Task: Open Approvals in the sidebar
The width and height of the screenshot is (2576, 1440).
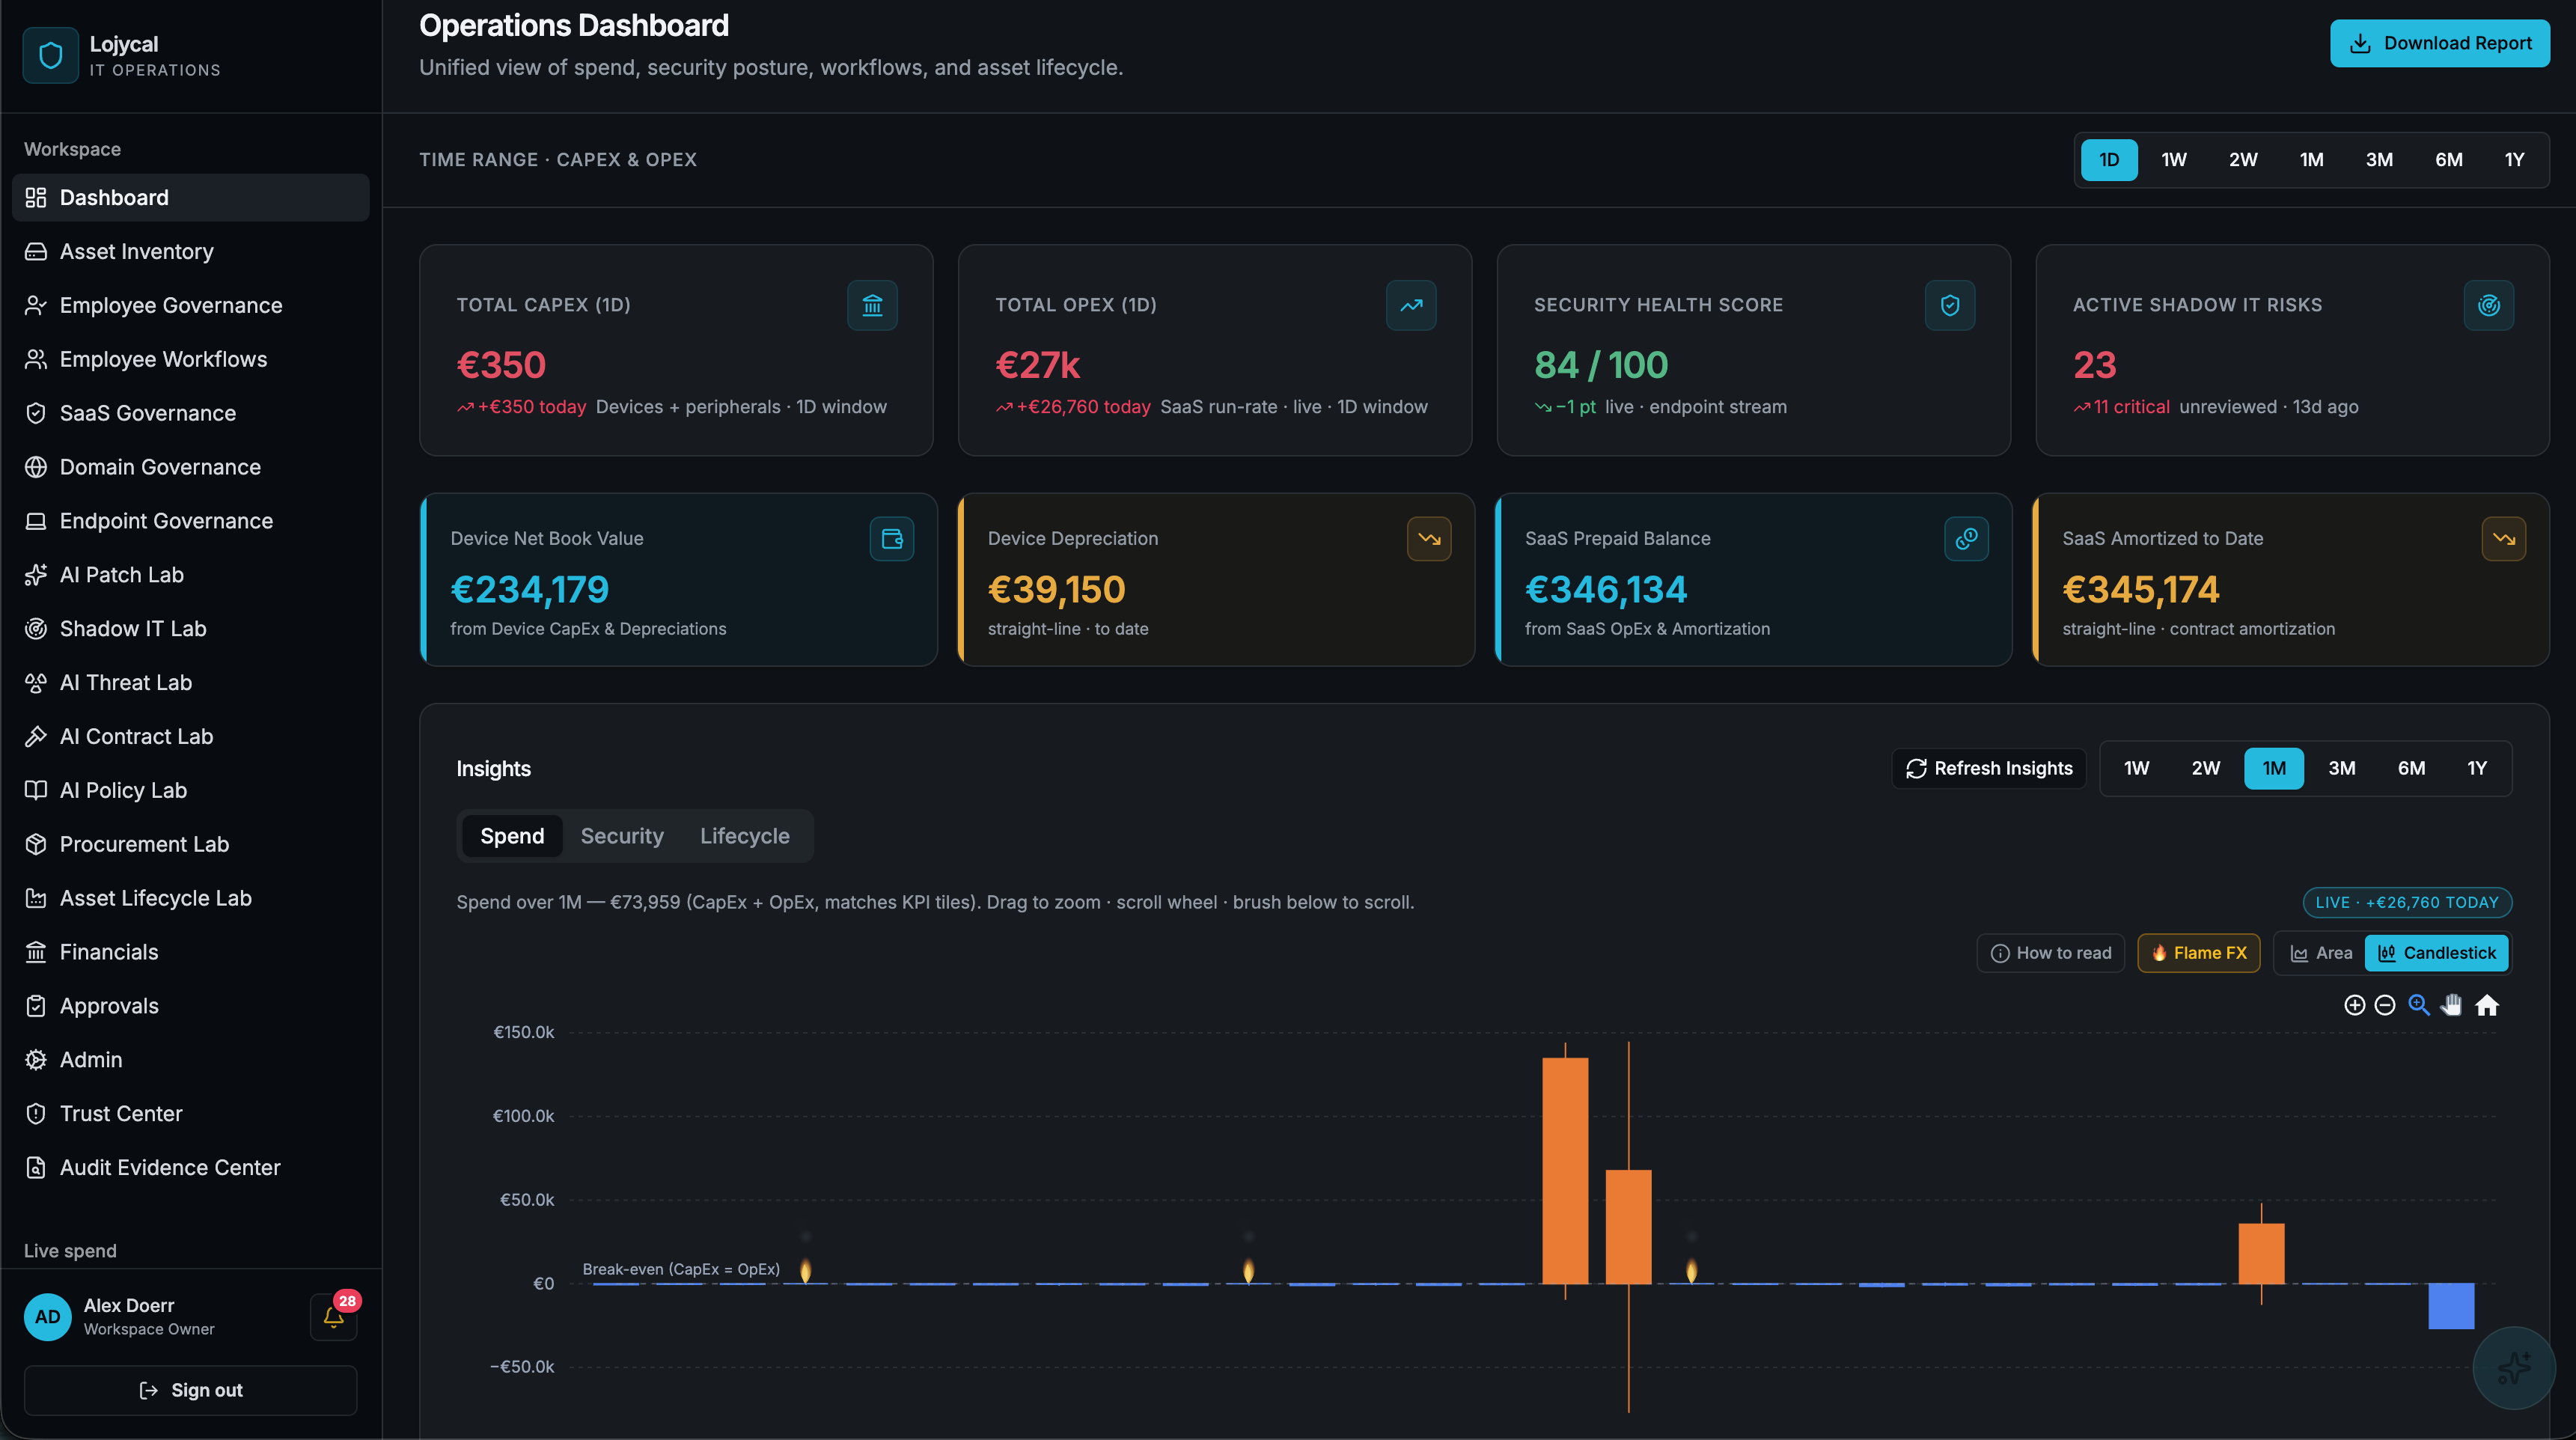Action: (x=190, y=1006)
